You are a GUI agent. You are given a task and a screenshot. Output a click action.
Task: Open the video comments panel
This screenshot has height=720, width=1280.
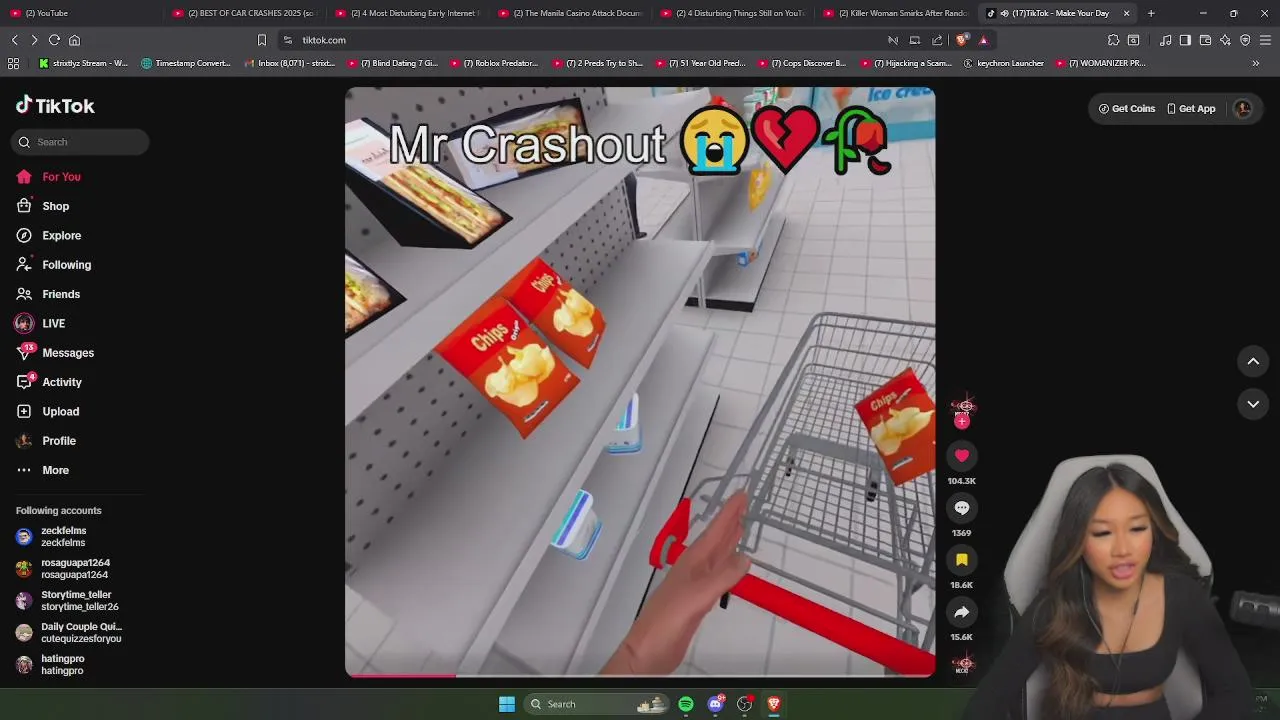pyautogui.click(x=961, y=508)
